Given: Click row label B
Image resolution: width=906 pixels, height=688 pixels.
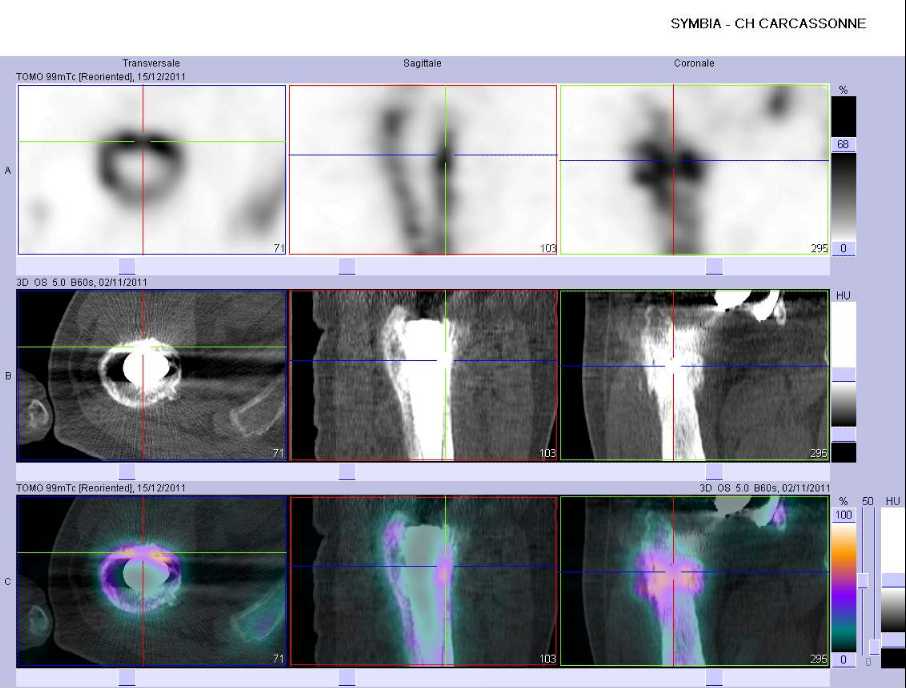Looking at the screenshot, I should click(x=8, y=376).
